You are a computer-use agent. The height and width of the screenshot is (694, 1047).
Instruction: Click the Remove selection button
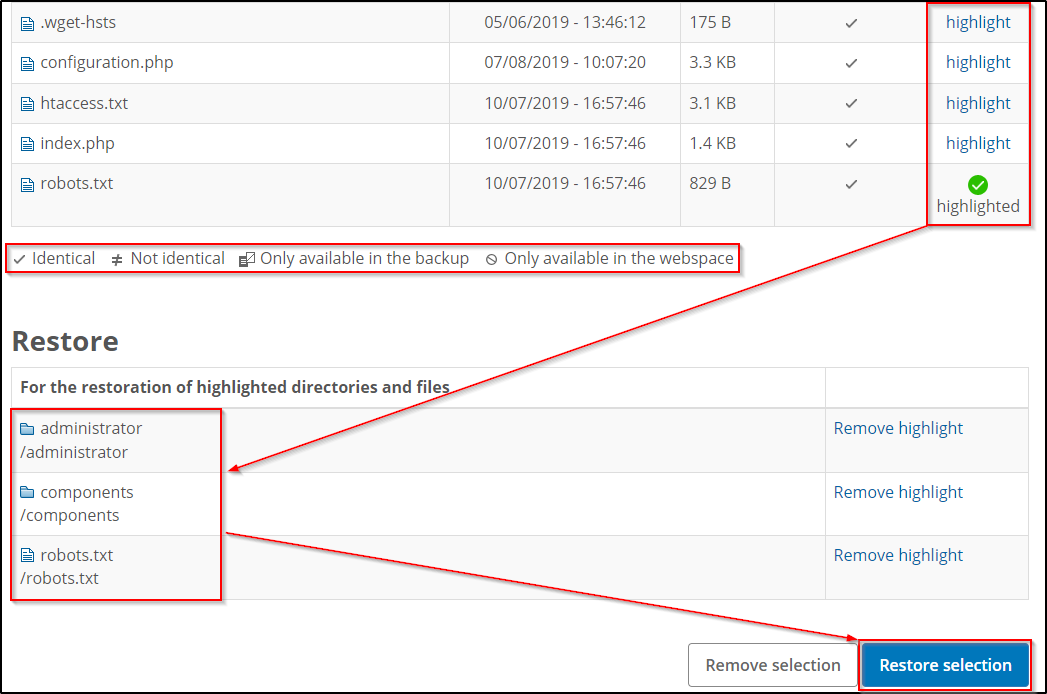[x=773, y=664]
